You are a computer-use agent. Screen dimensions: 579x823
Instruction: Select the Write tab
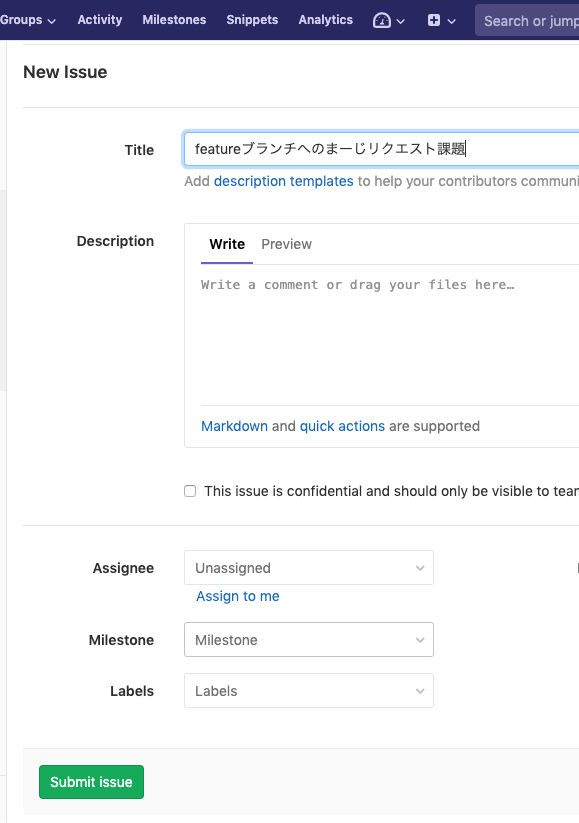click(x=227, y=244)
